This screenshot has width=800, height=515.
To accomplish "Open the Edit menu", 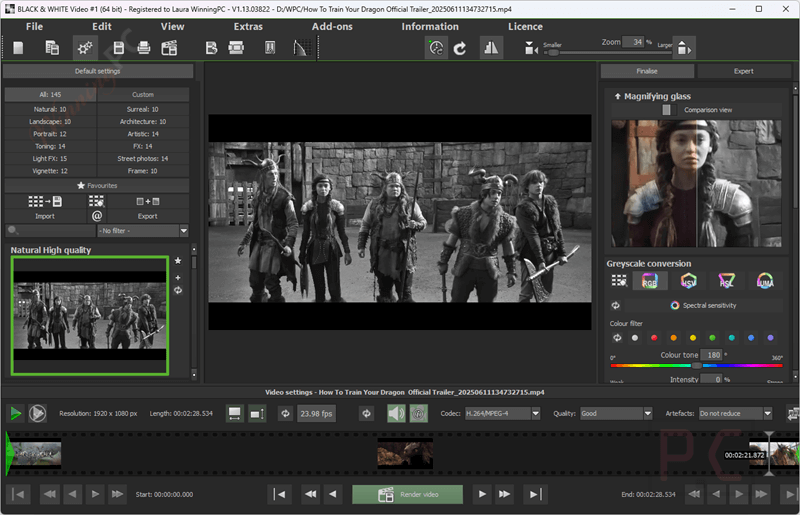I will tap(102, 27).
